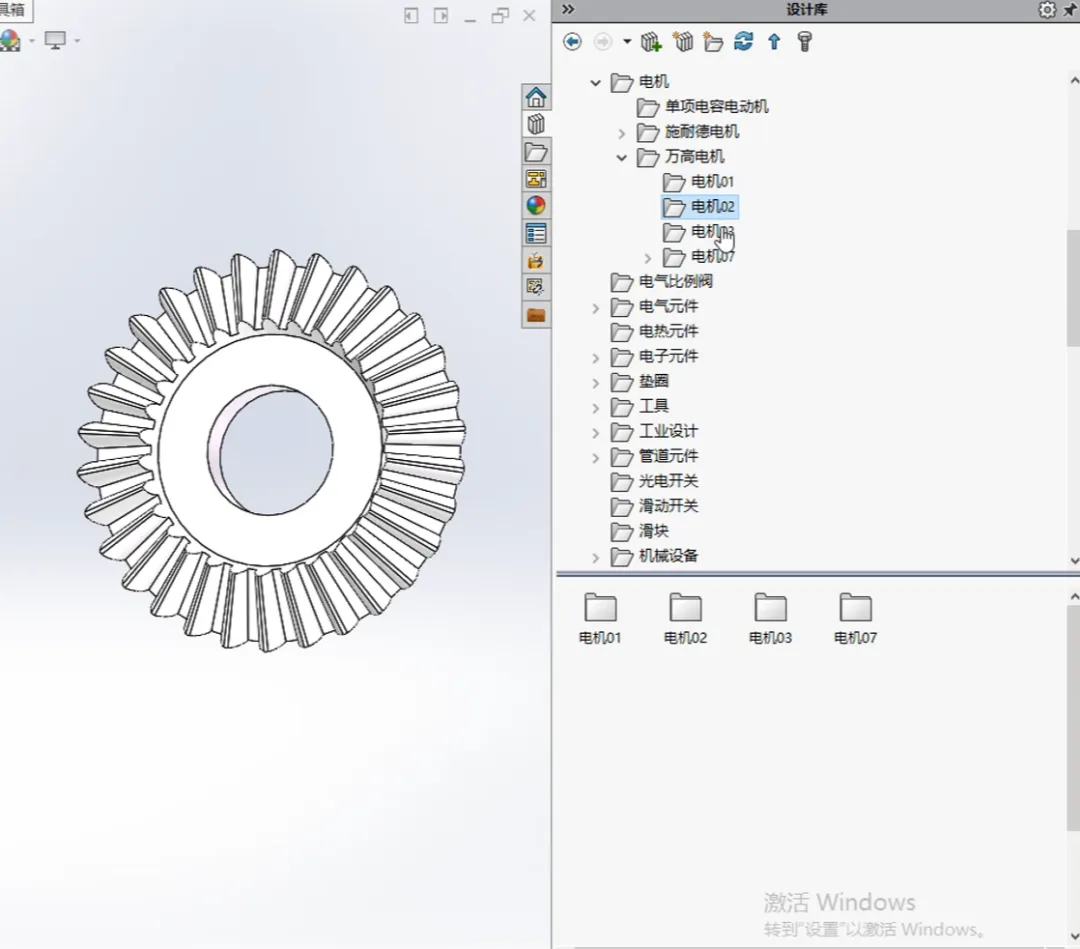The width and height of the screenshot is (1080, 949).
Task: Select 电机03 in the tree
Action: [699, 231]
